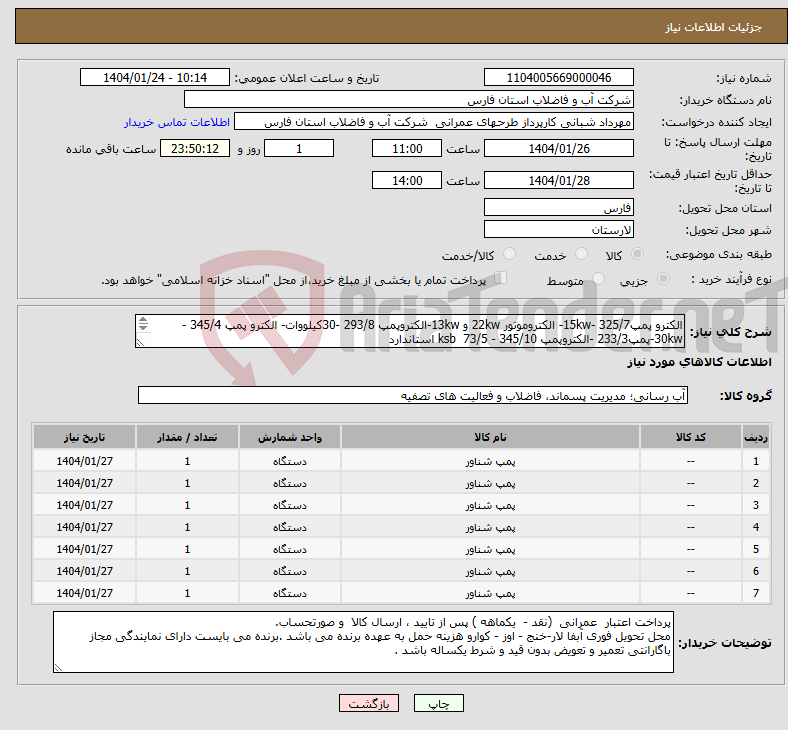This screenshot has height=730, width=788.
Task: Click the گروه کالا field
Action: tap(413, 395)
